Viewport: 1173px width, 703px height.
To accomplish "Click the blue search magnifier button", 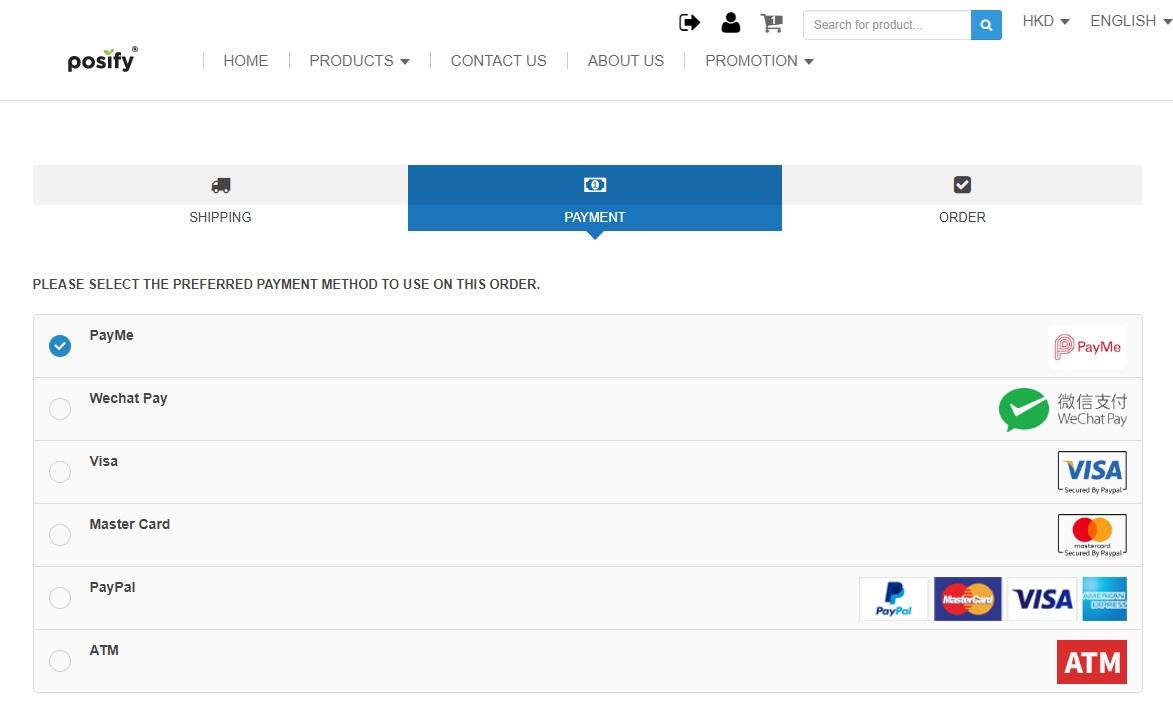I will 986,25.
